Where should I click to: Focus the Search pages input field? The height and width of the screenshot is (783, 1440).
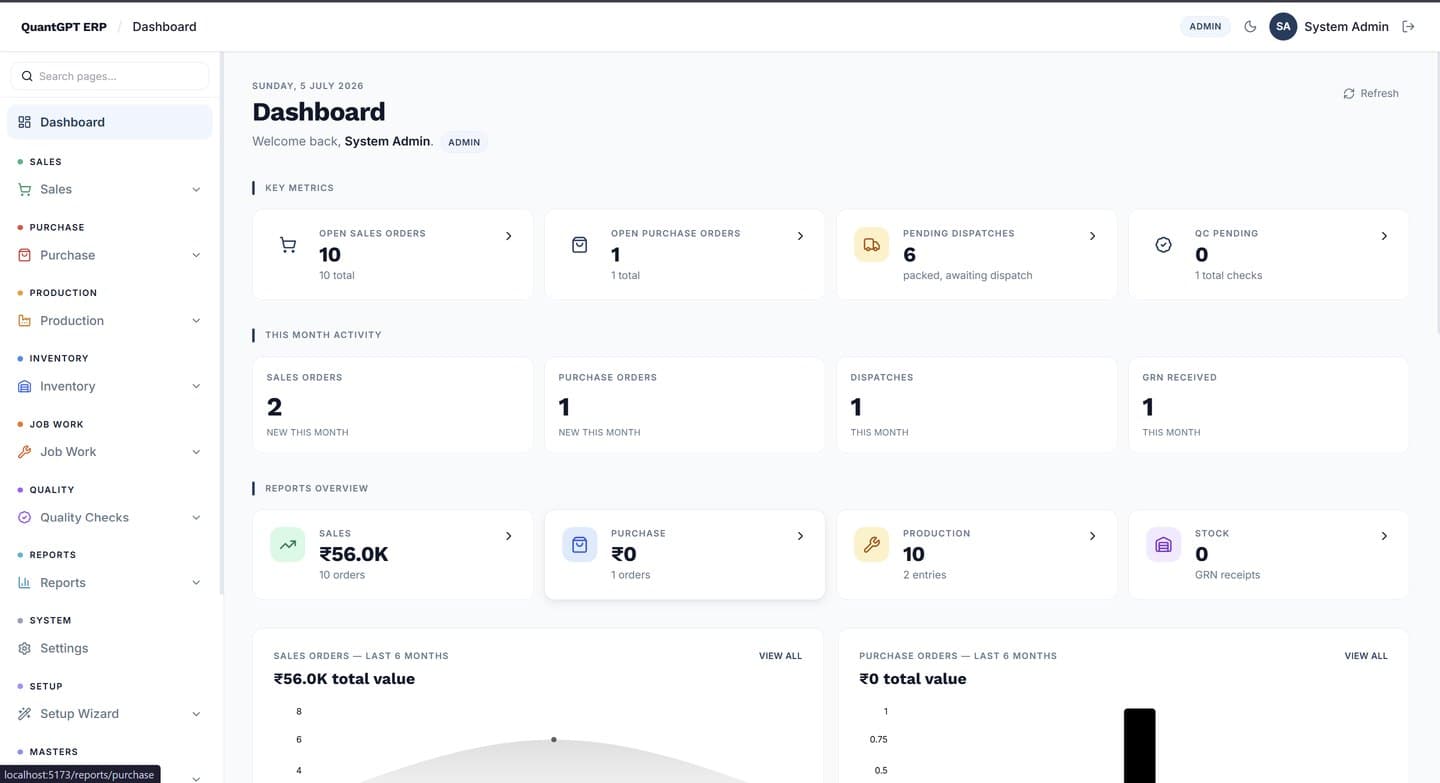point(110,76)
